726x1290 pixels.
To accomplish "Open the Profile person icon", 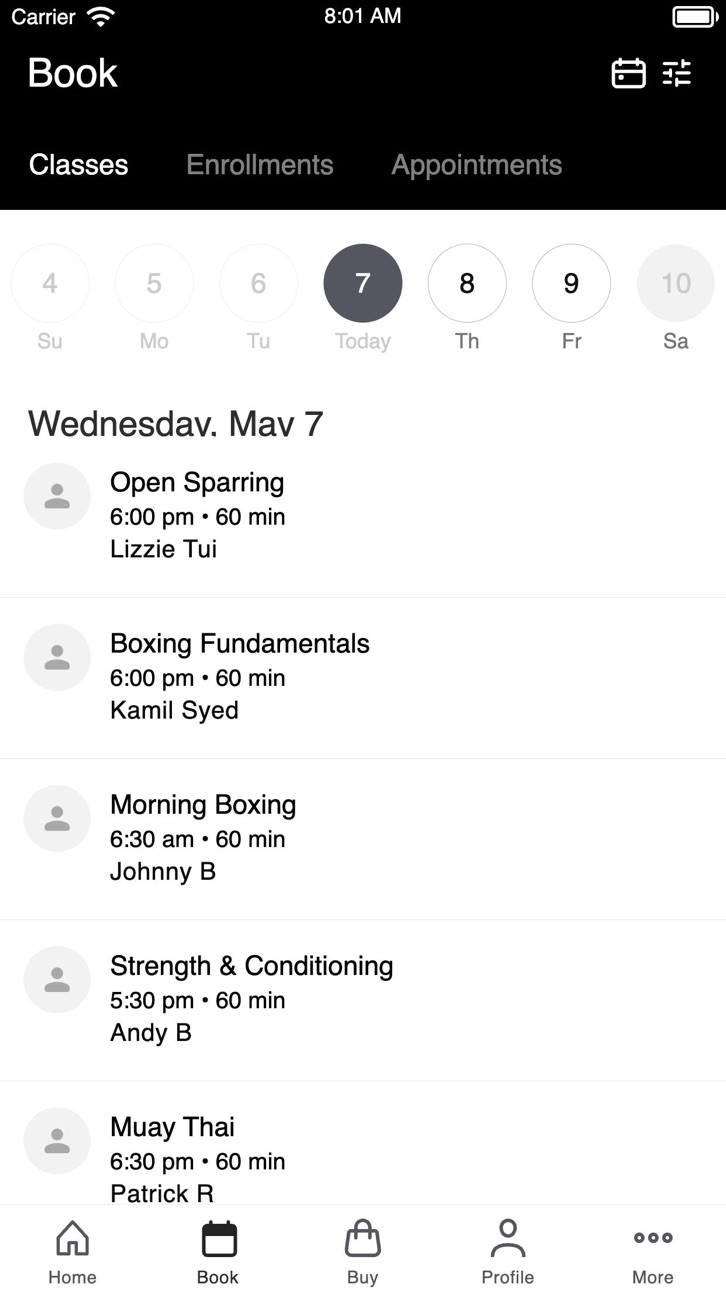I will tap(508, 1238).
